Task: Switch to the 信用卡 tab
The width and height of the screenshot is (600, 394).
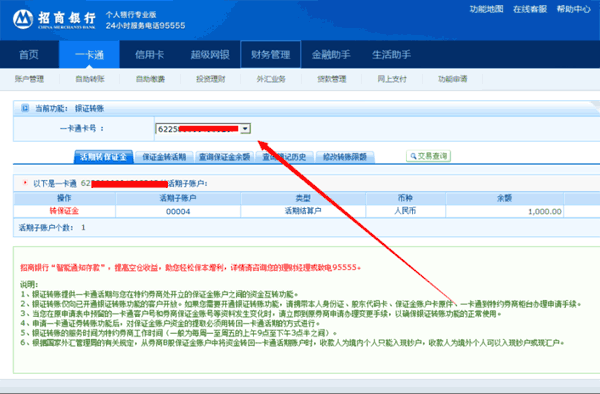Action: click(150, 55)
